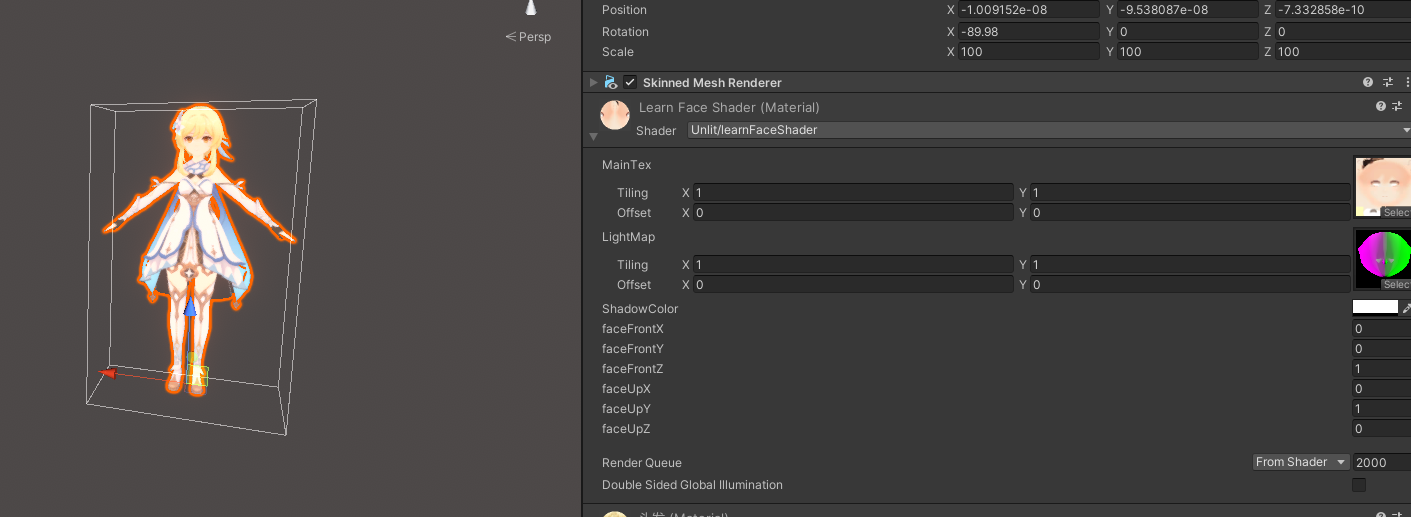This screenshot has height=517, width=1411.
Task: Select the MainTex texture via Select button
Action: [1397, 213]
